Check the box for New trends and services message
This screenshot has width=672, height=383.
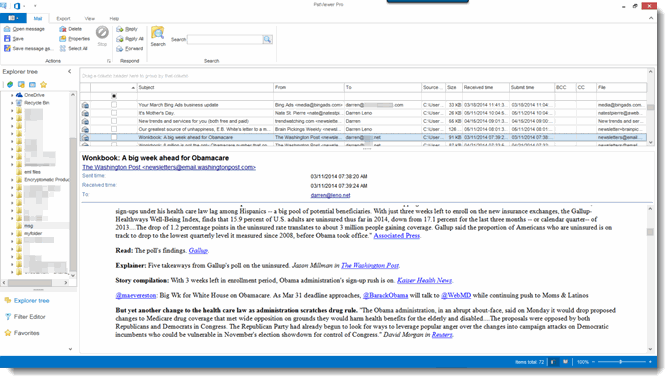114,121
